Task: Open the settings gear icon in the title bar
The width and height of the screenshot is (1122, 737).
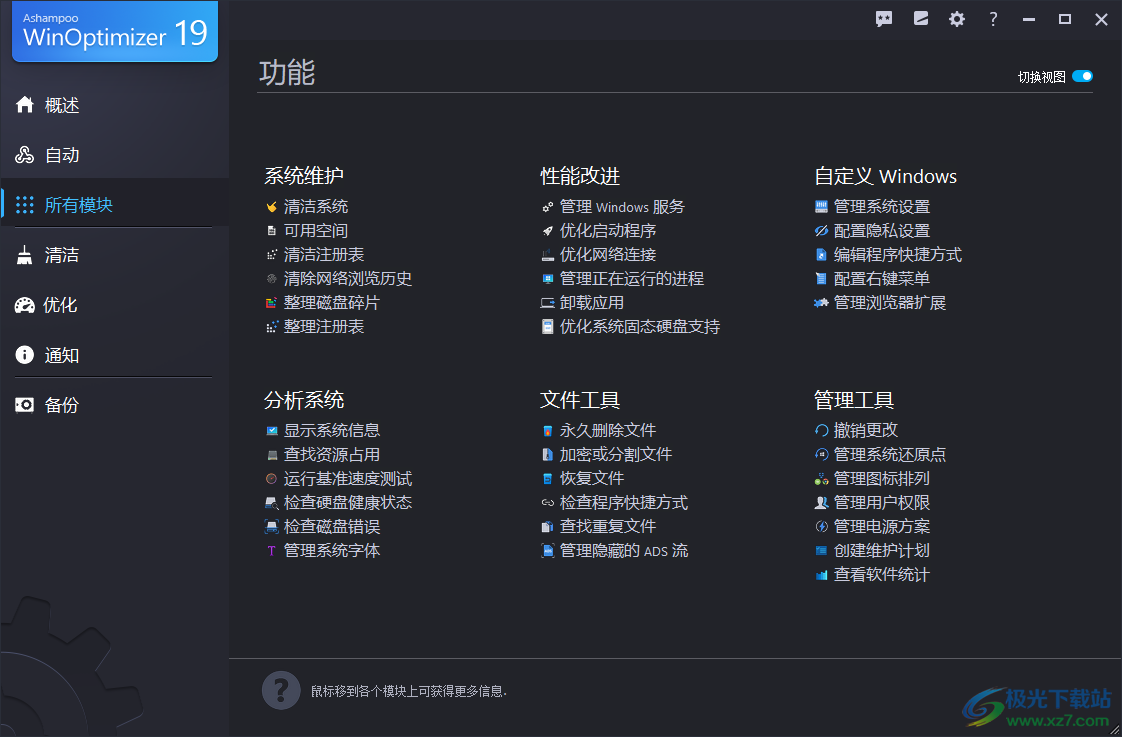Action: coord(956,18)
